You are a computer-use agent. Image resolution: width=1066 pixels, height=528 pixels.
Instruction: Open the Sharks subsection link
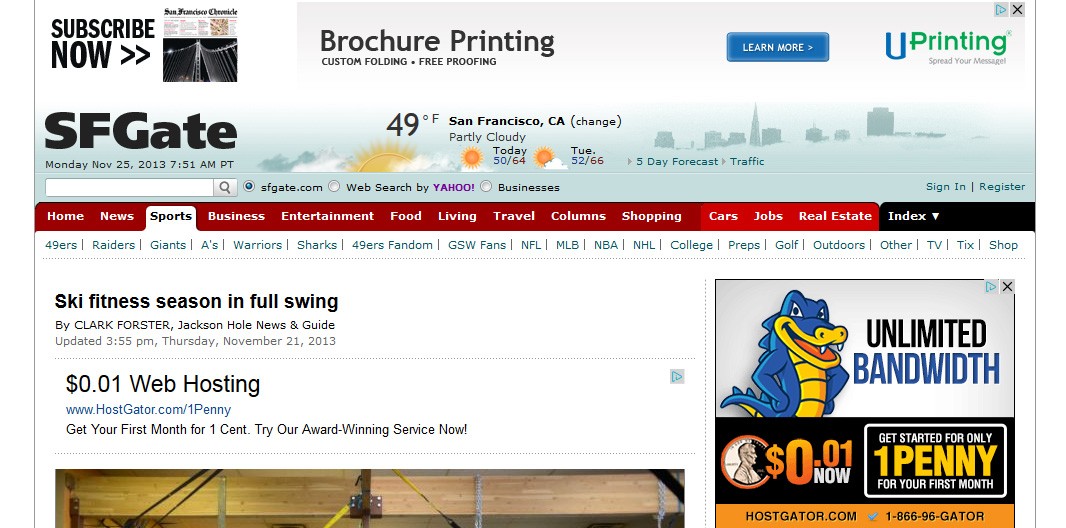tap(317, 245)
